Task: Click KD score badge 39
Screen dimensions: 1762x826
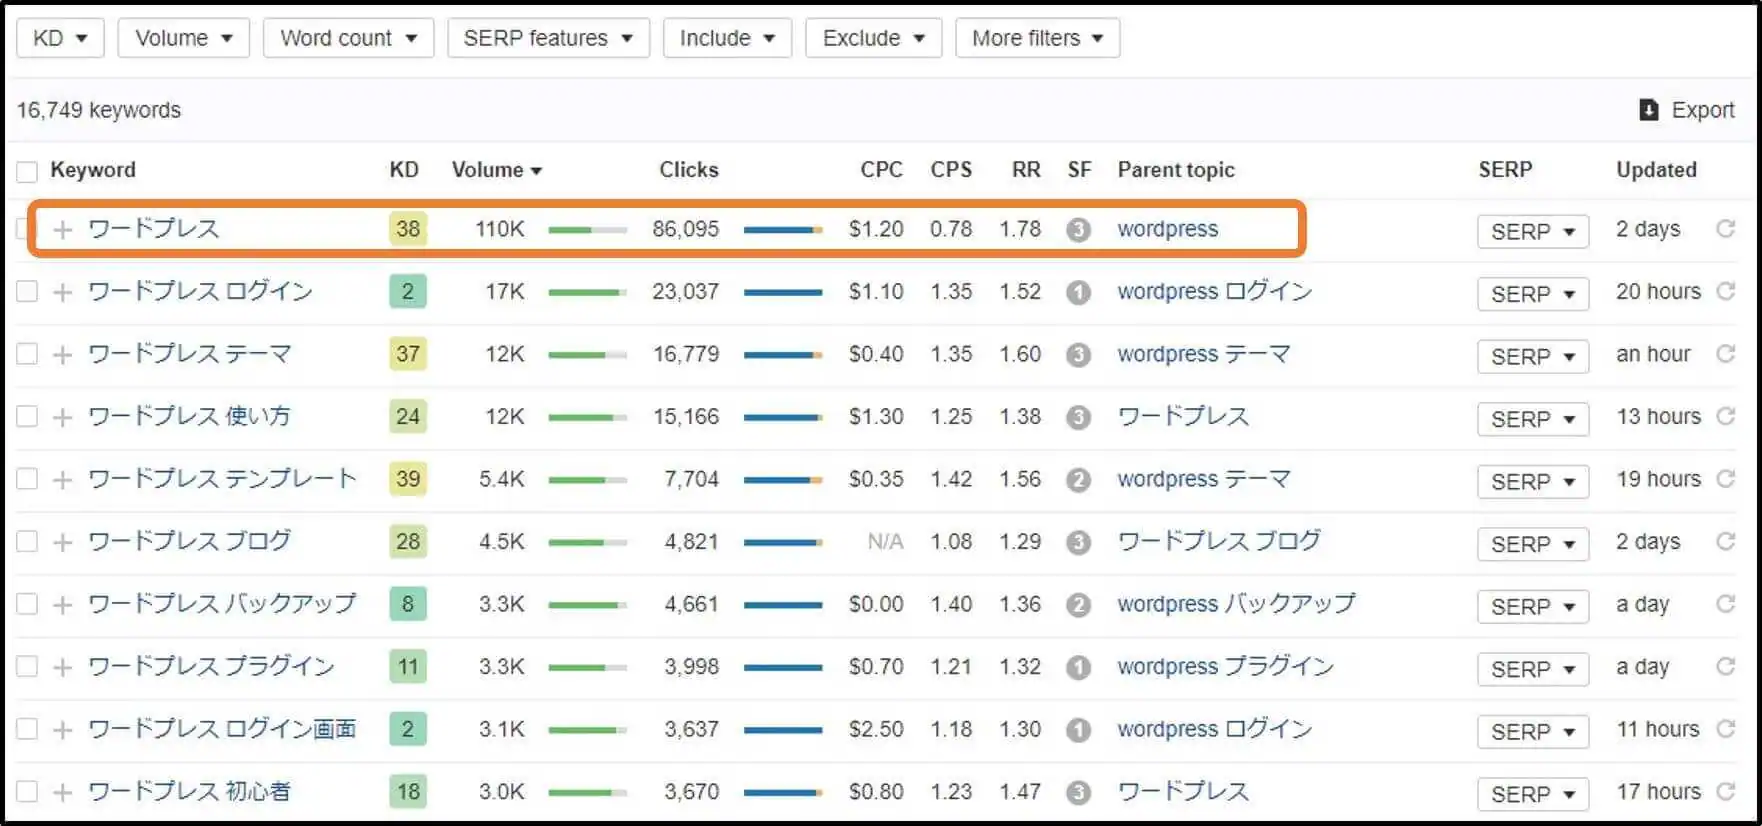Action: pos(408,478)
